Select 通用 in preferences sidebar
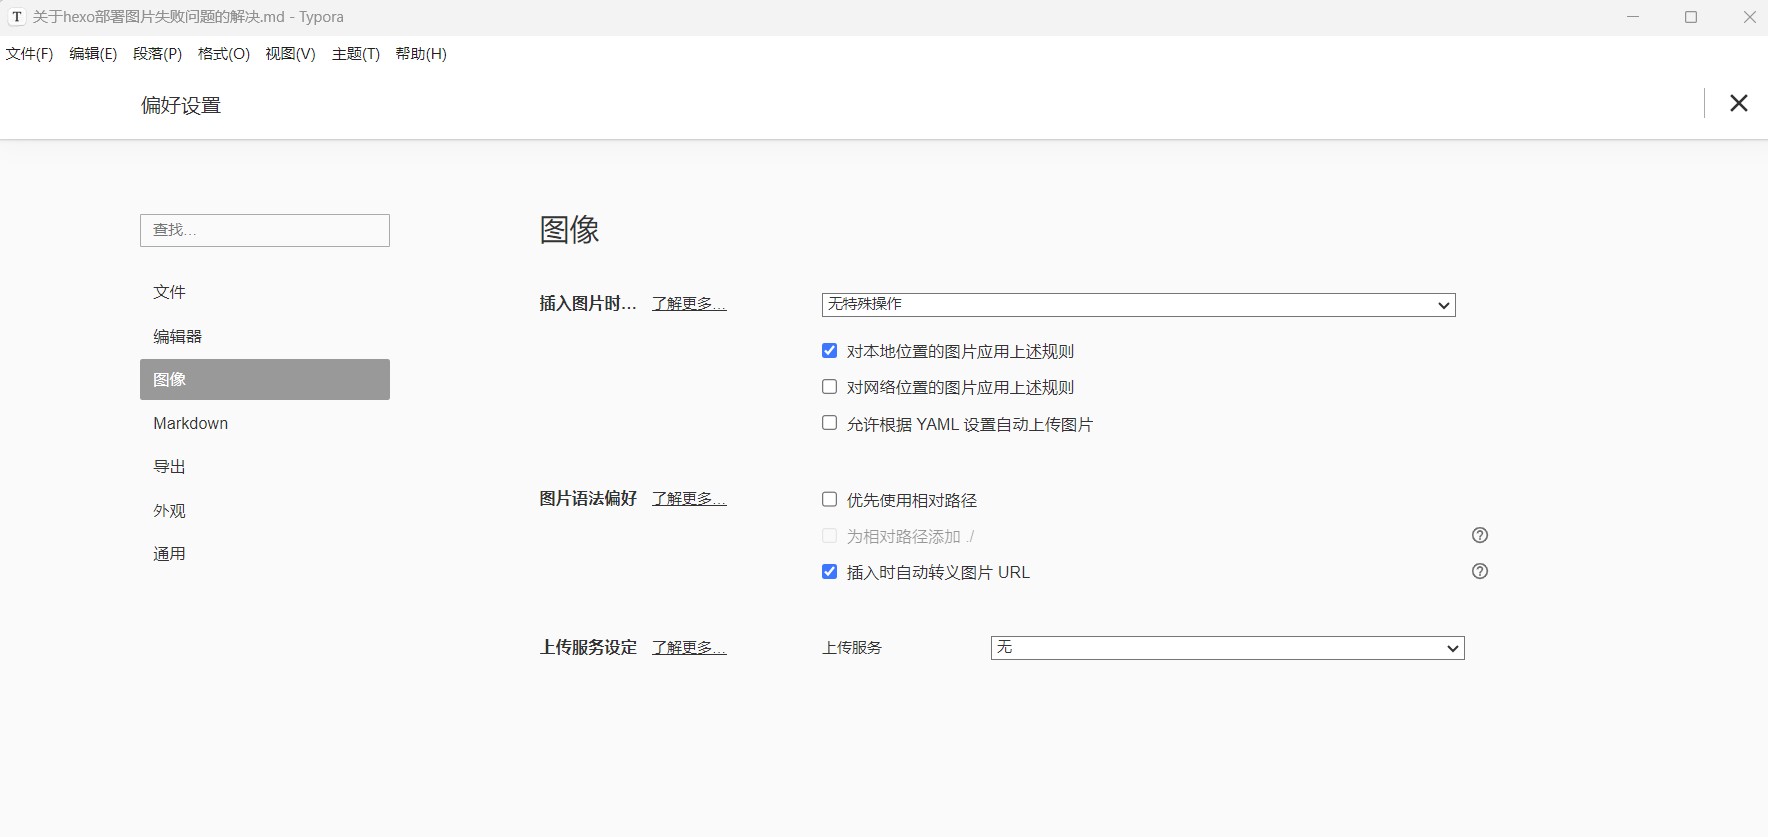Image resolution: width=1768 pixels, height=837 pixels. click(x=265, y=554)
